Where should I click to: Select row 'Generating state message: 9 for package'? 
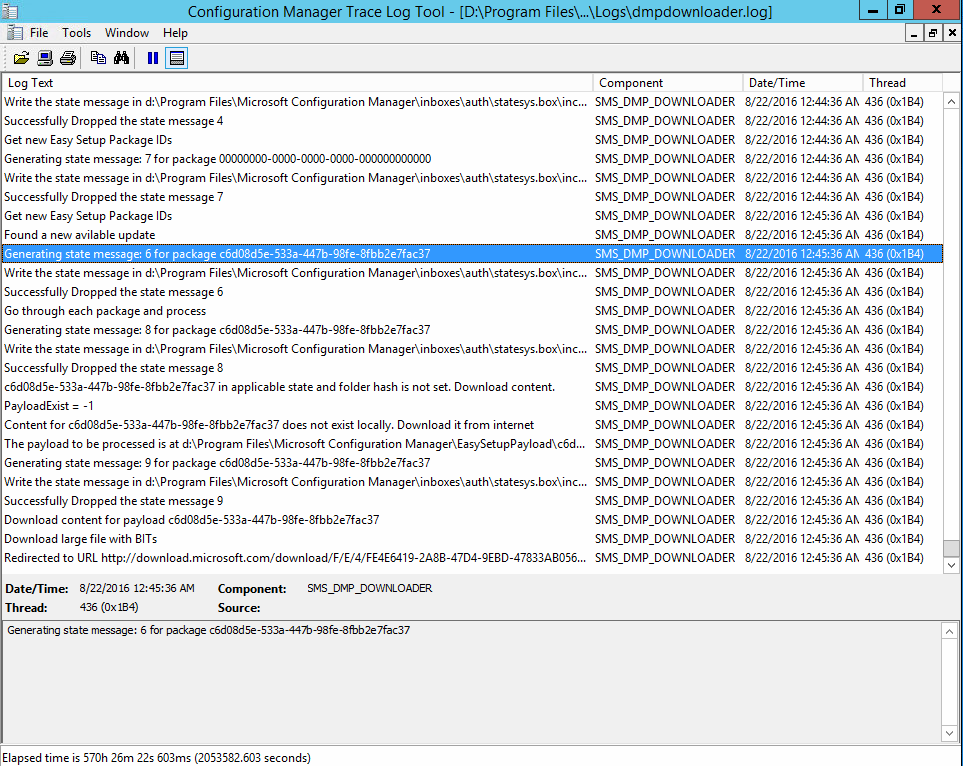[x=472, y=463]
